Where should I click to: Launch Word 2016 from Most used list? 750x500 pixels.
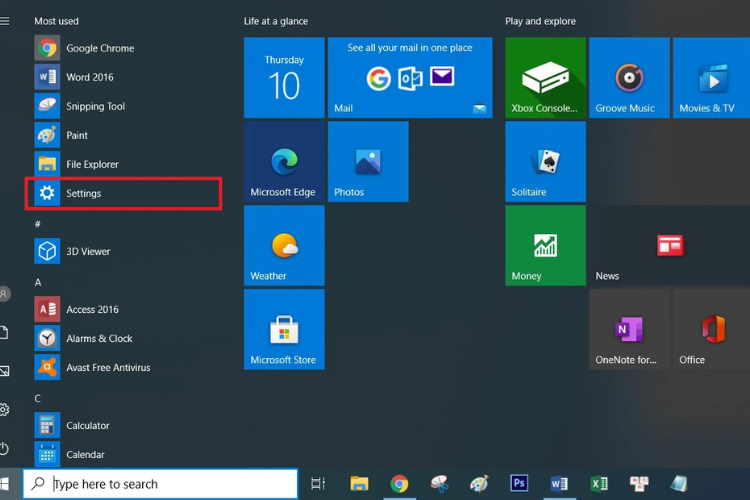click(x=123, y=77)
